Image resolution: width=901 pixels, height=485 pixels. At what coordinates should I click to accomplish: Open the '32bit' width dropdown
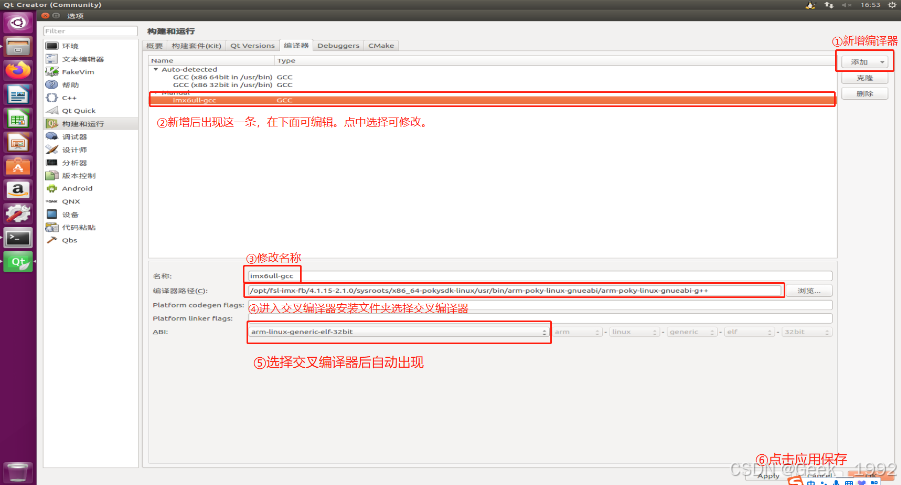(807, 332)
